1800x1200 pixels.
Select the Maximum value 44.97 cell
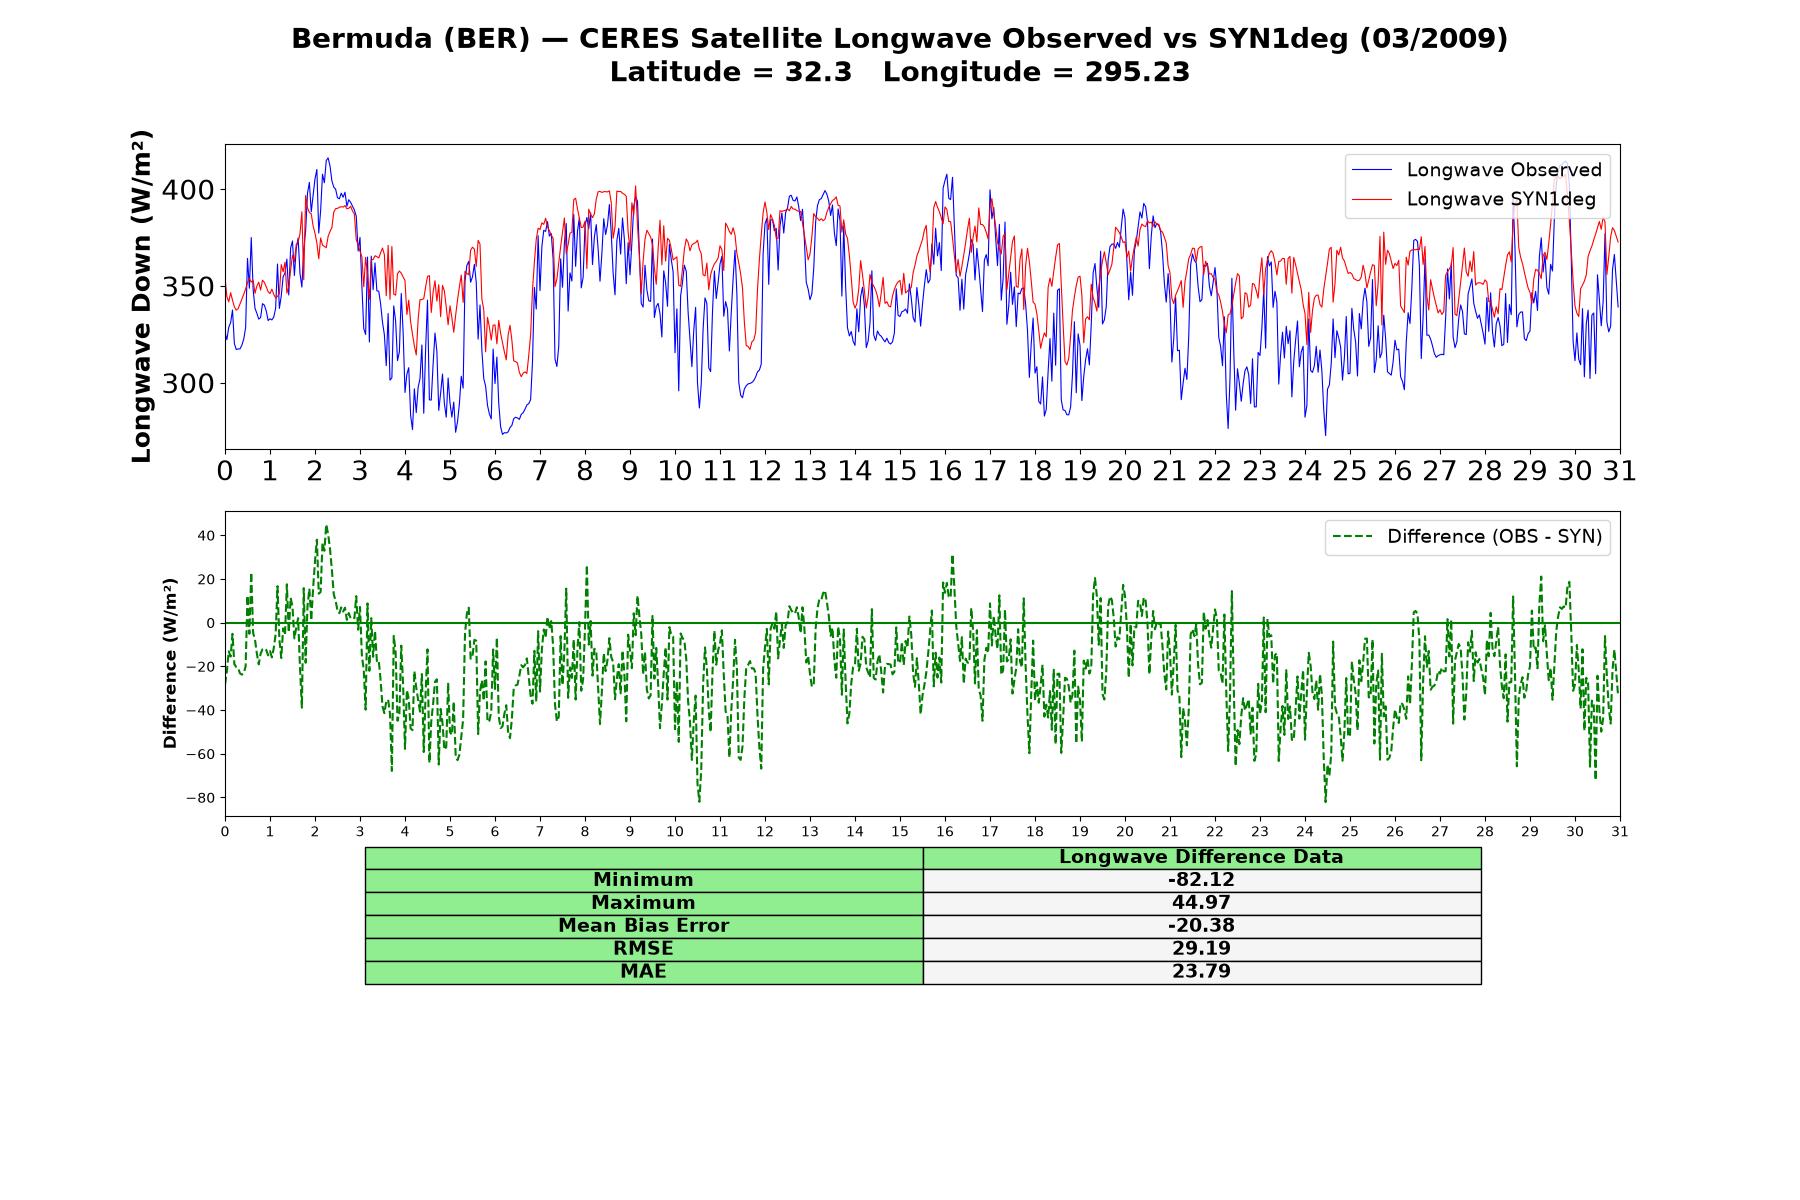(x=1201, y=903)
